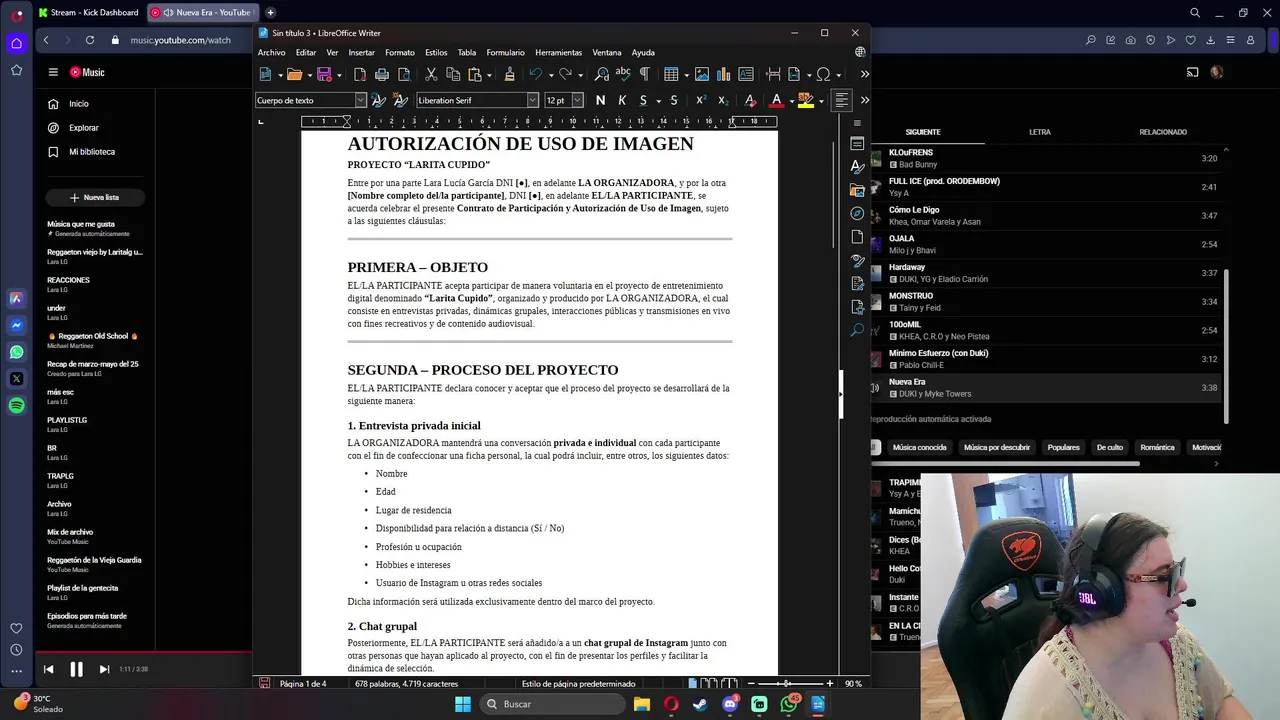
Task: Insert a text box
Action: click(x=746, y=74)
